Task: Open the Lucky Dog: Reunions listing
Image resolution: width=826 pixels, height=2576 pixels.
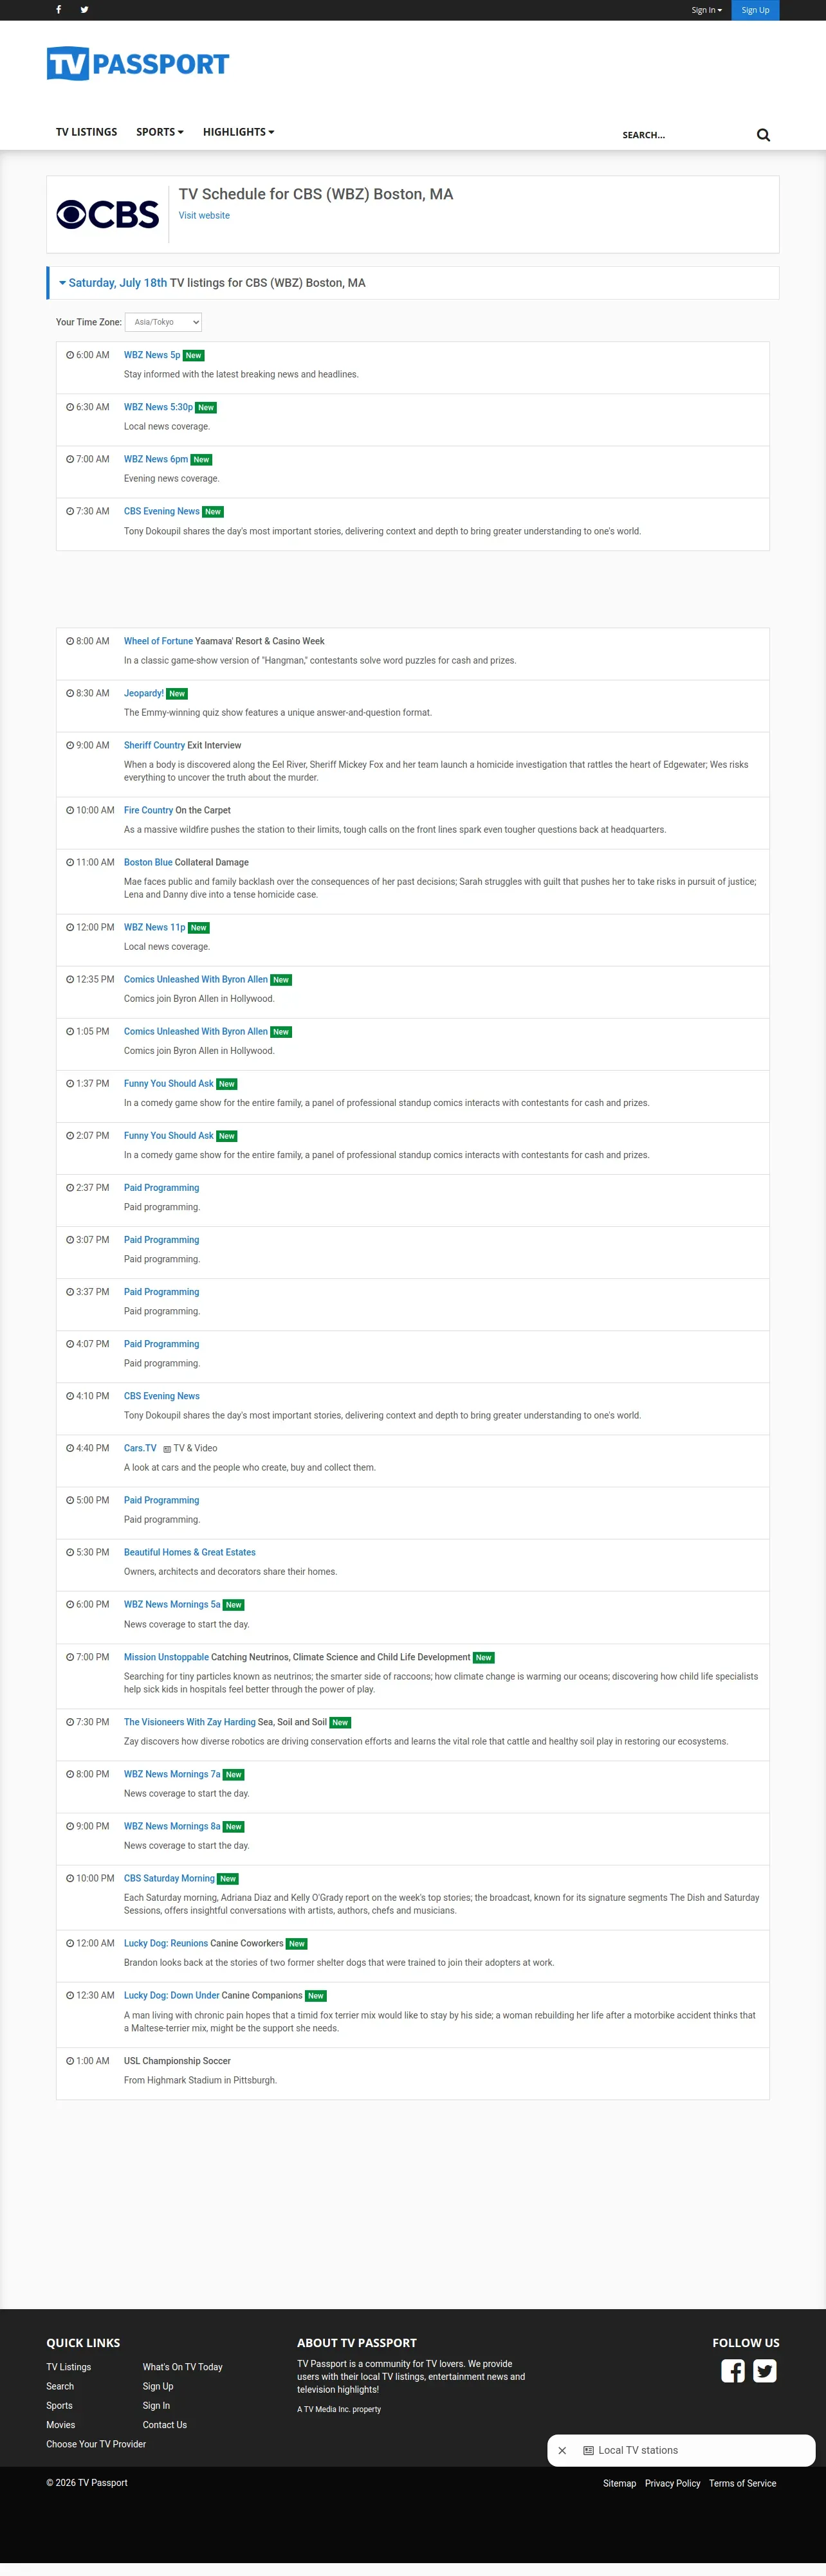Action: (166, 1943)
